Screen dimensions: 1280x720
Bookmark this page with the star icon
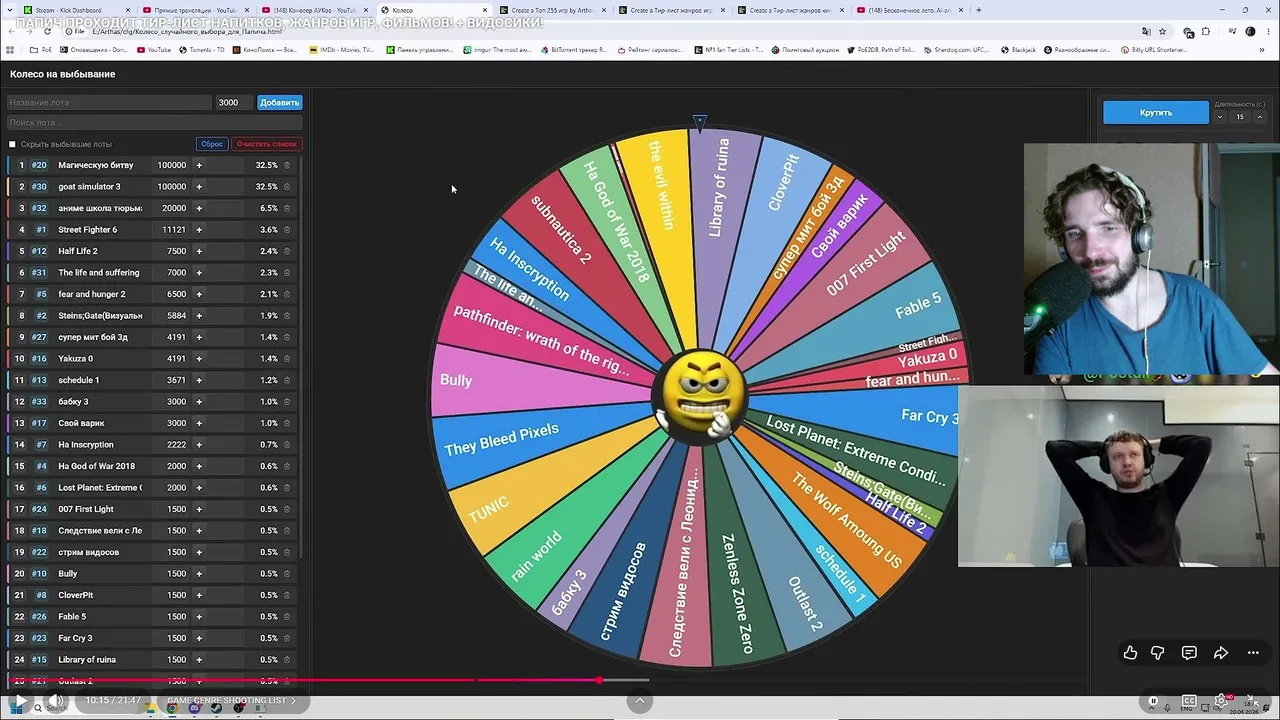point(1162,32)
